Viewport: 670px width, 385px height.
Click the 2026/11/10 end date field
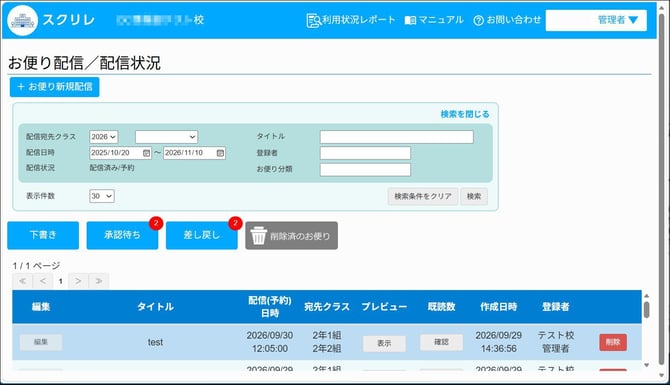tap(194, 153)
